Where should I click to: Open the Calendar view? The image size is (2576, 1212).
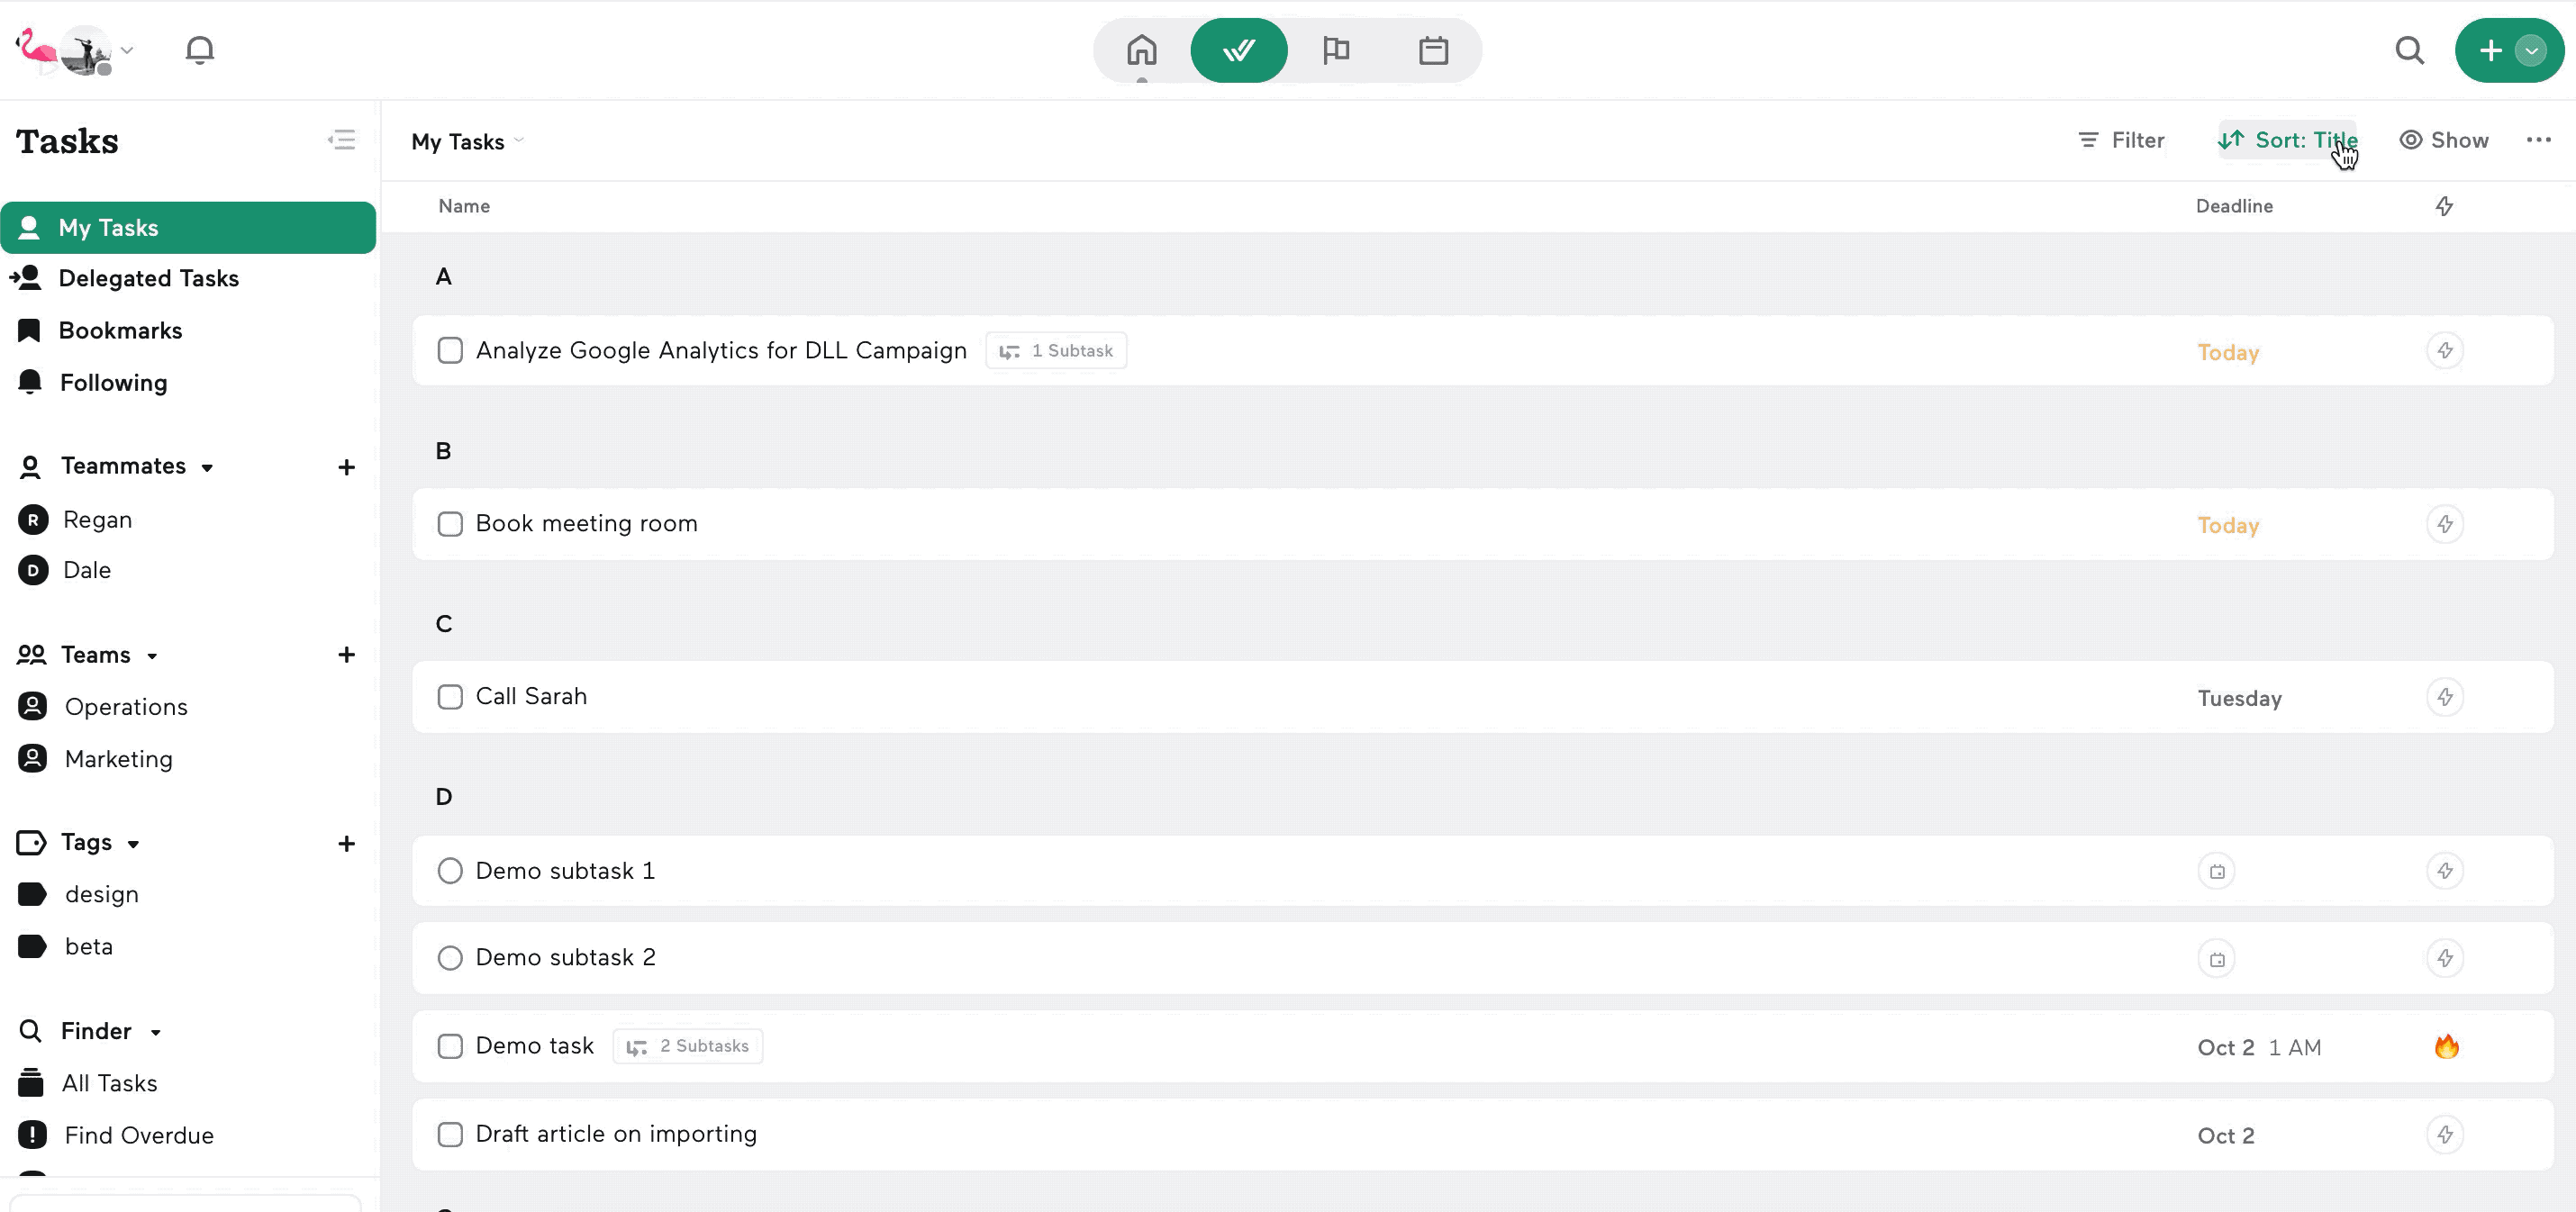[1433, 50]
